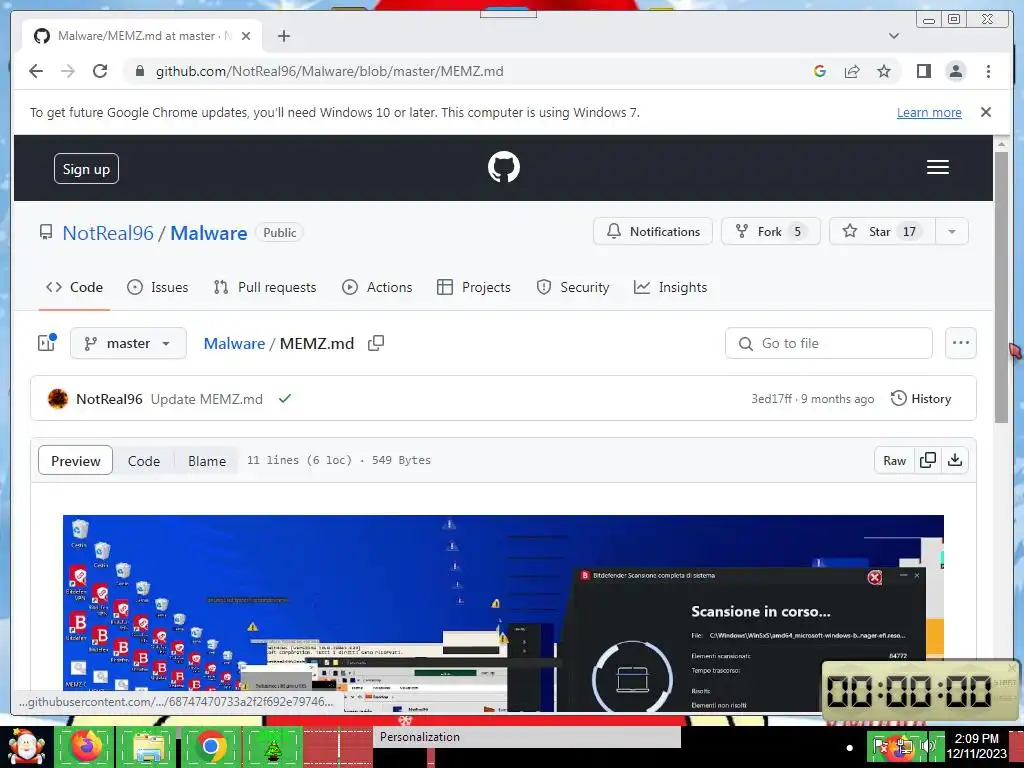Open Chrome profile avatar
Image resolution: width=1024 pixels, height=768 pixels.
(955, 71)
